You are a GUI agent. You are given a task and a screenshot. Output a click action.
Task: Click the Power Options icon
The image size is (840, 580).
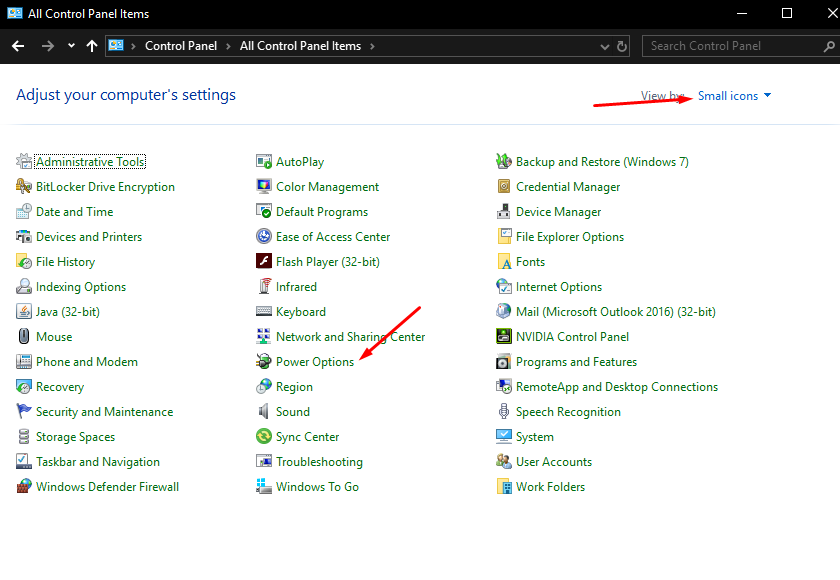point(264,362)
